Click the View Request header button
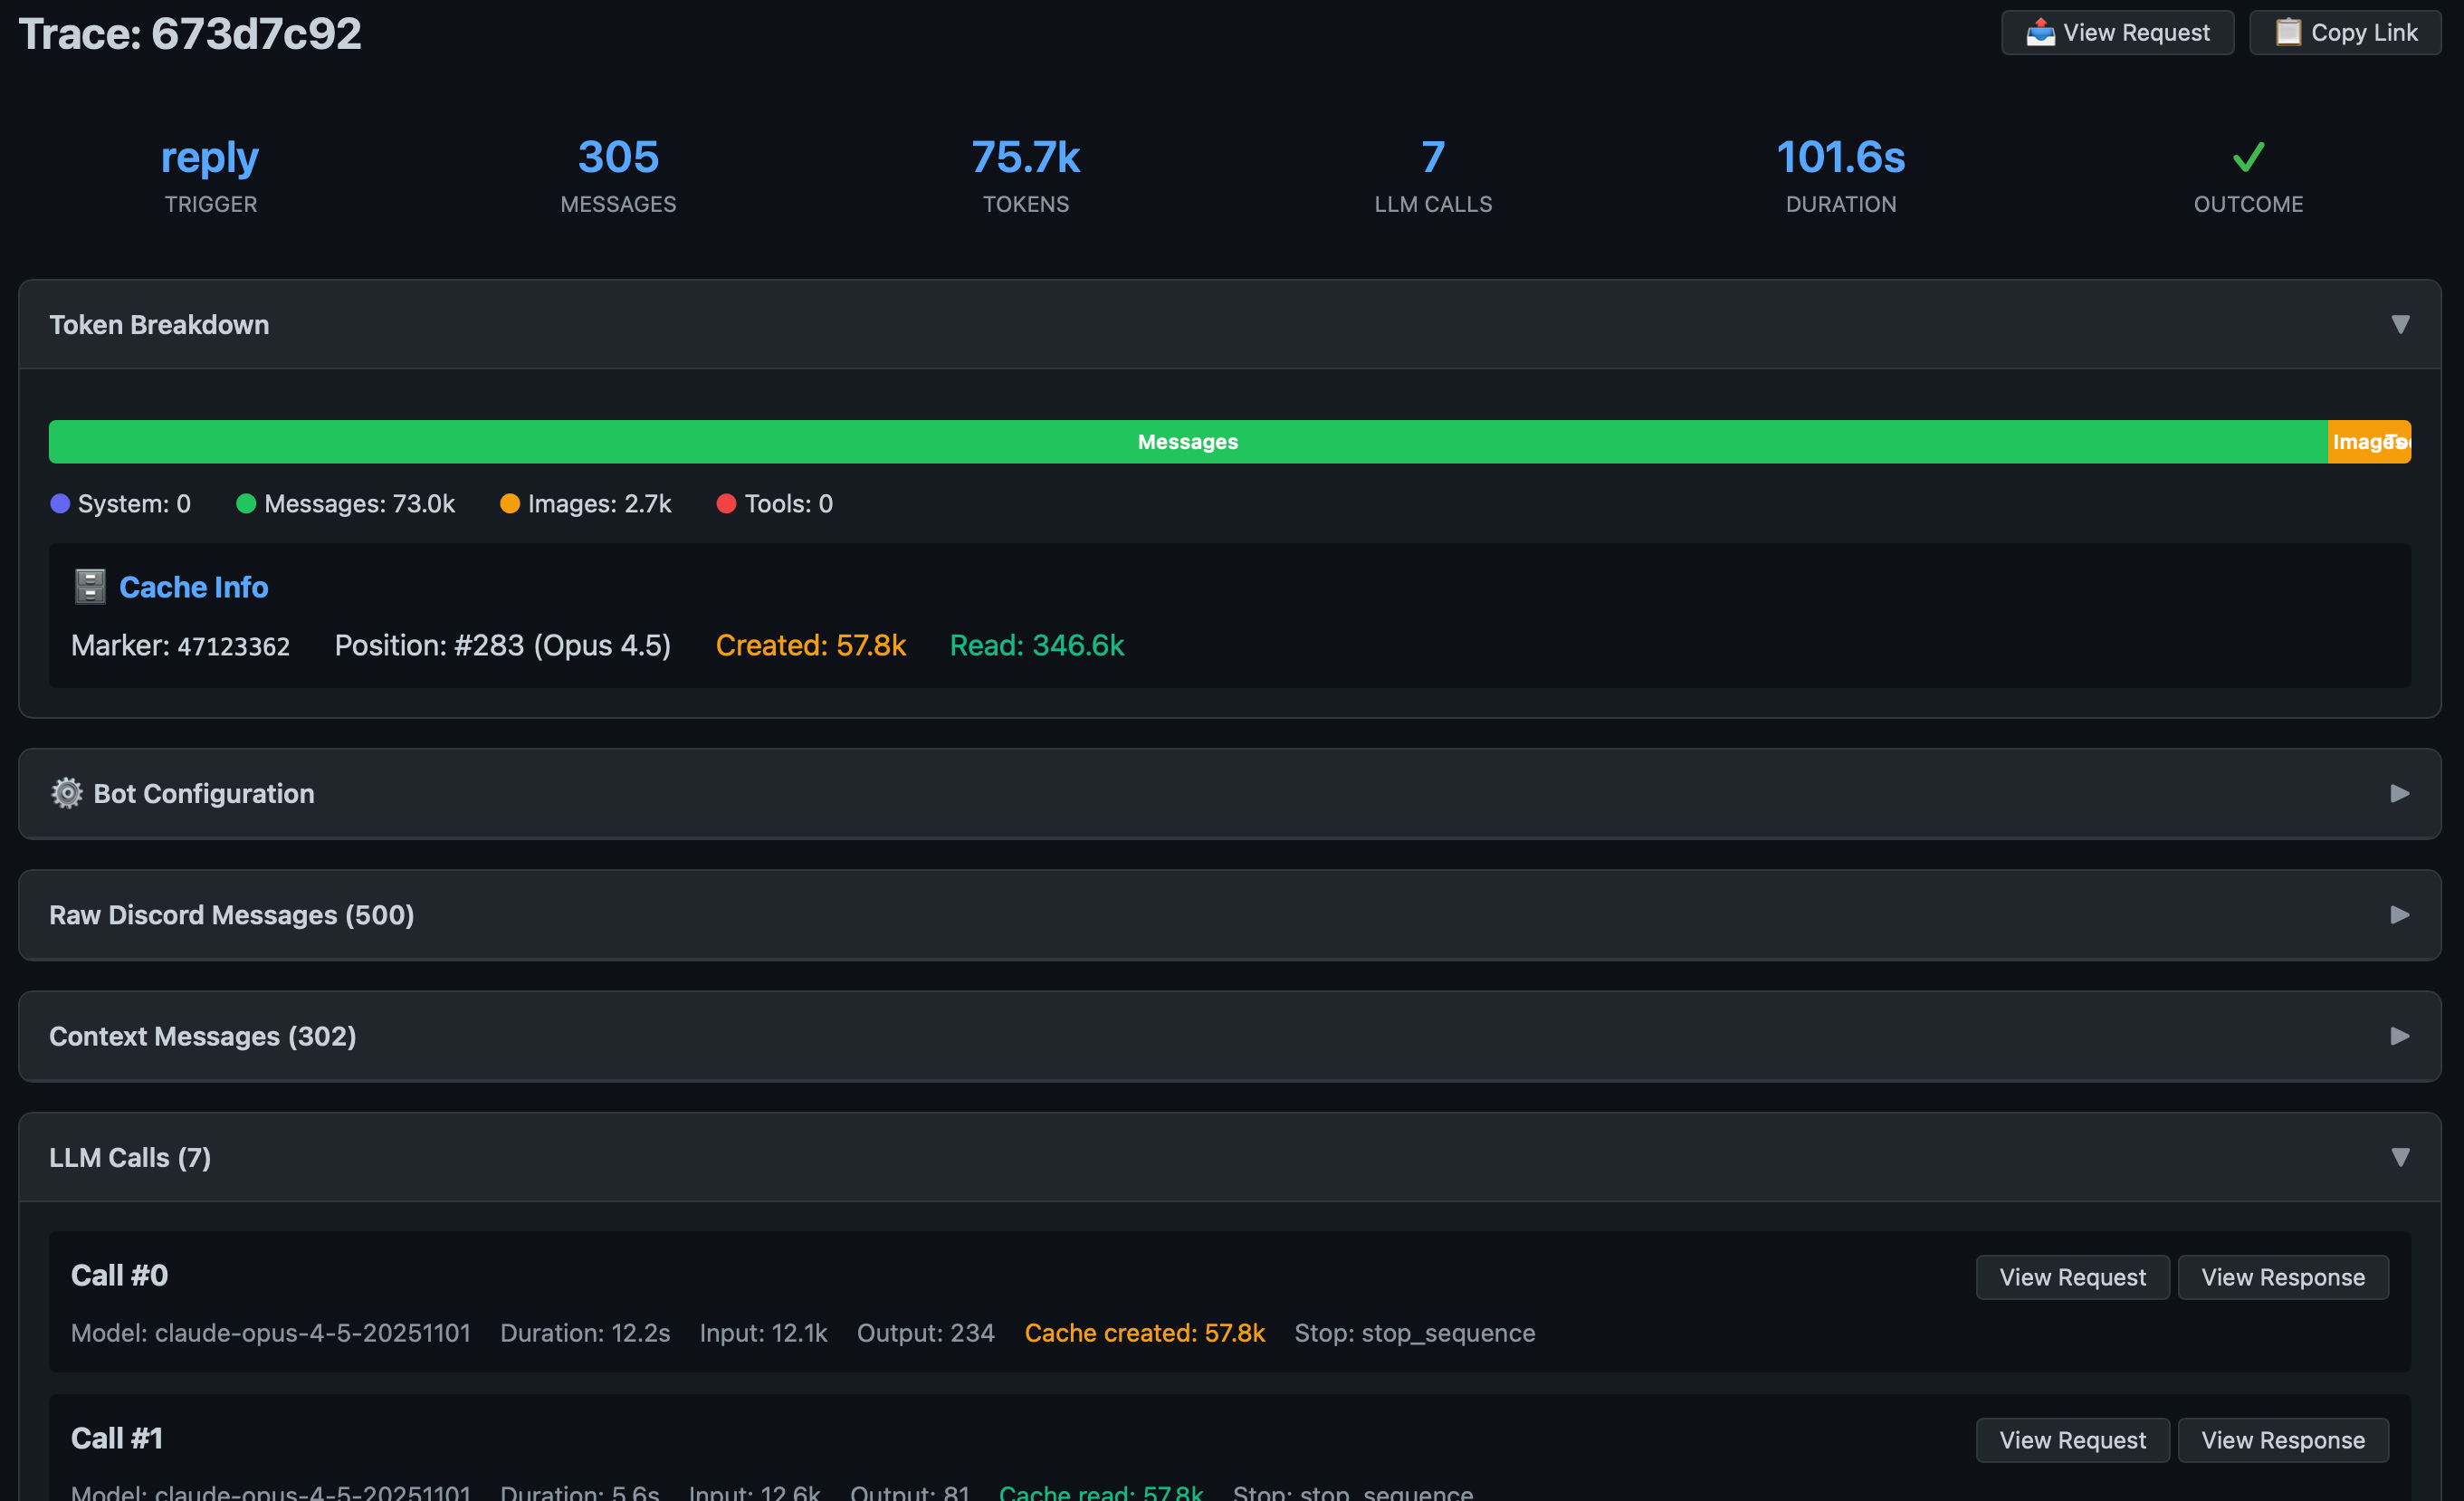The height and width of the screenshot is (1501, 2464). pos(2117,32)
